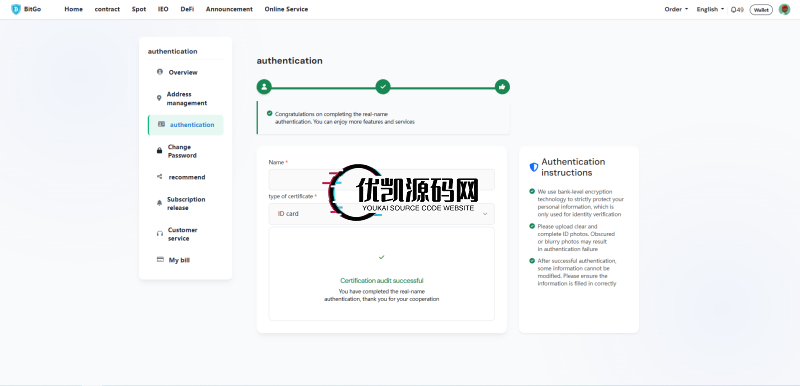Open recommend in the sidebar
800x386 pixels.
click(x=186, y=177)
